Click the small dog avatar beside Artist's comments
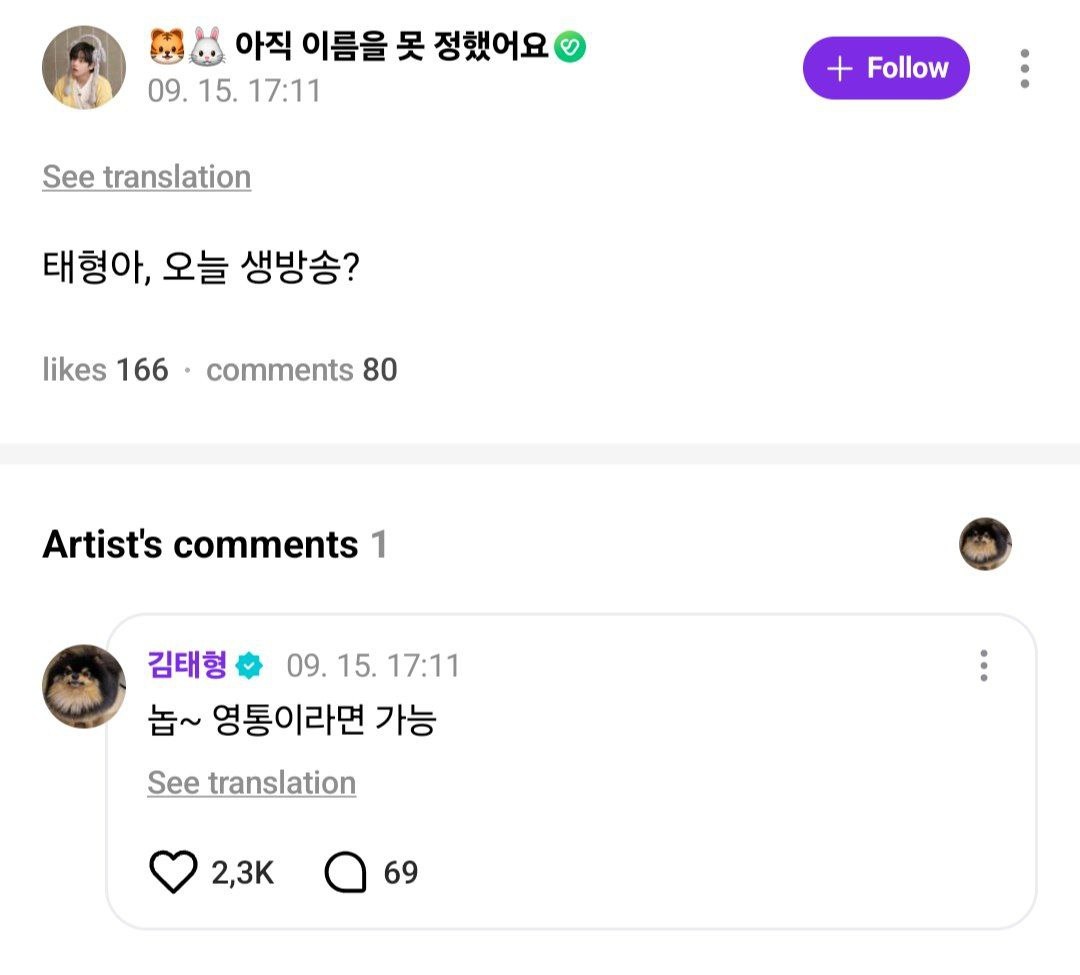 [985, 544]
